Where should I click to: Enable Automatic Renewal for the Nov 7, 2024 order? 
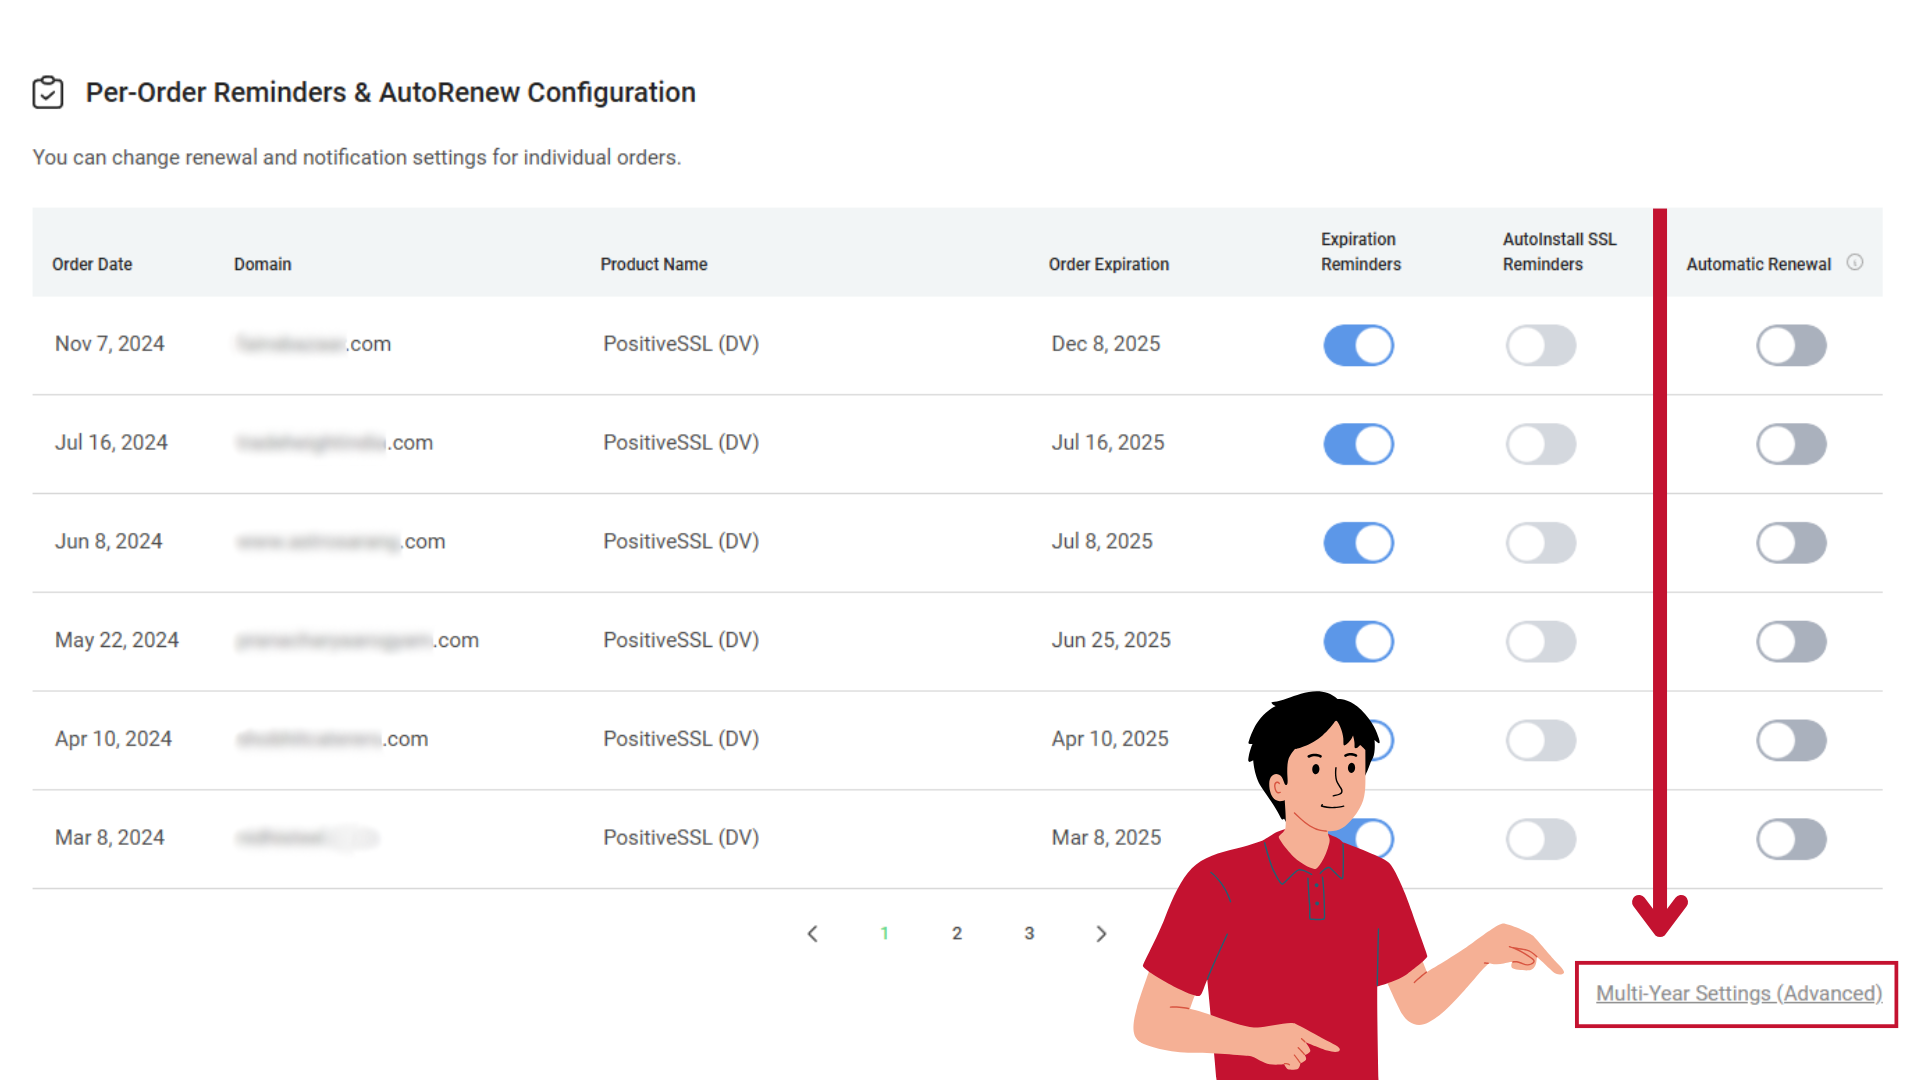pyautogui.click(x=1791, y=345)
